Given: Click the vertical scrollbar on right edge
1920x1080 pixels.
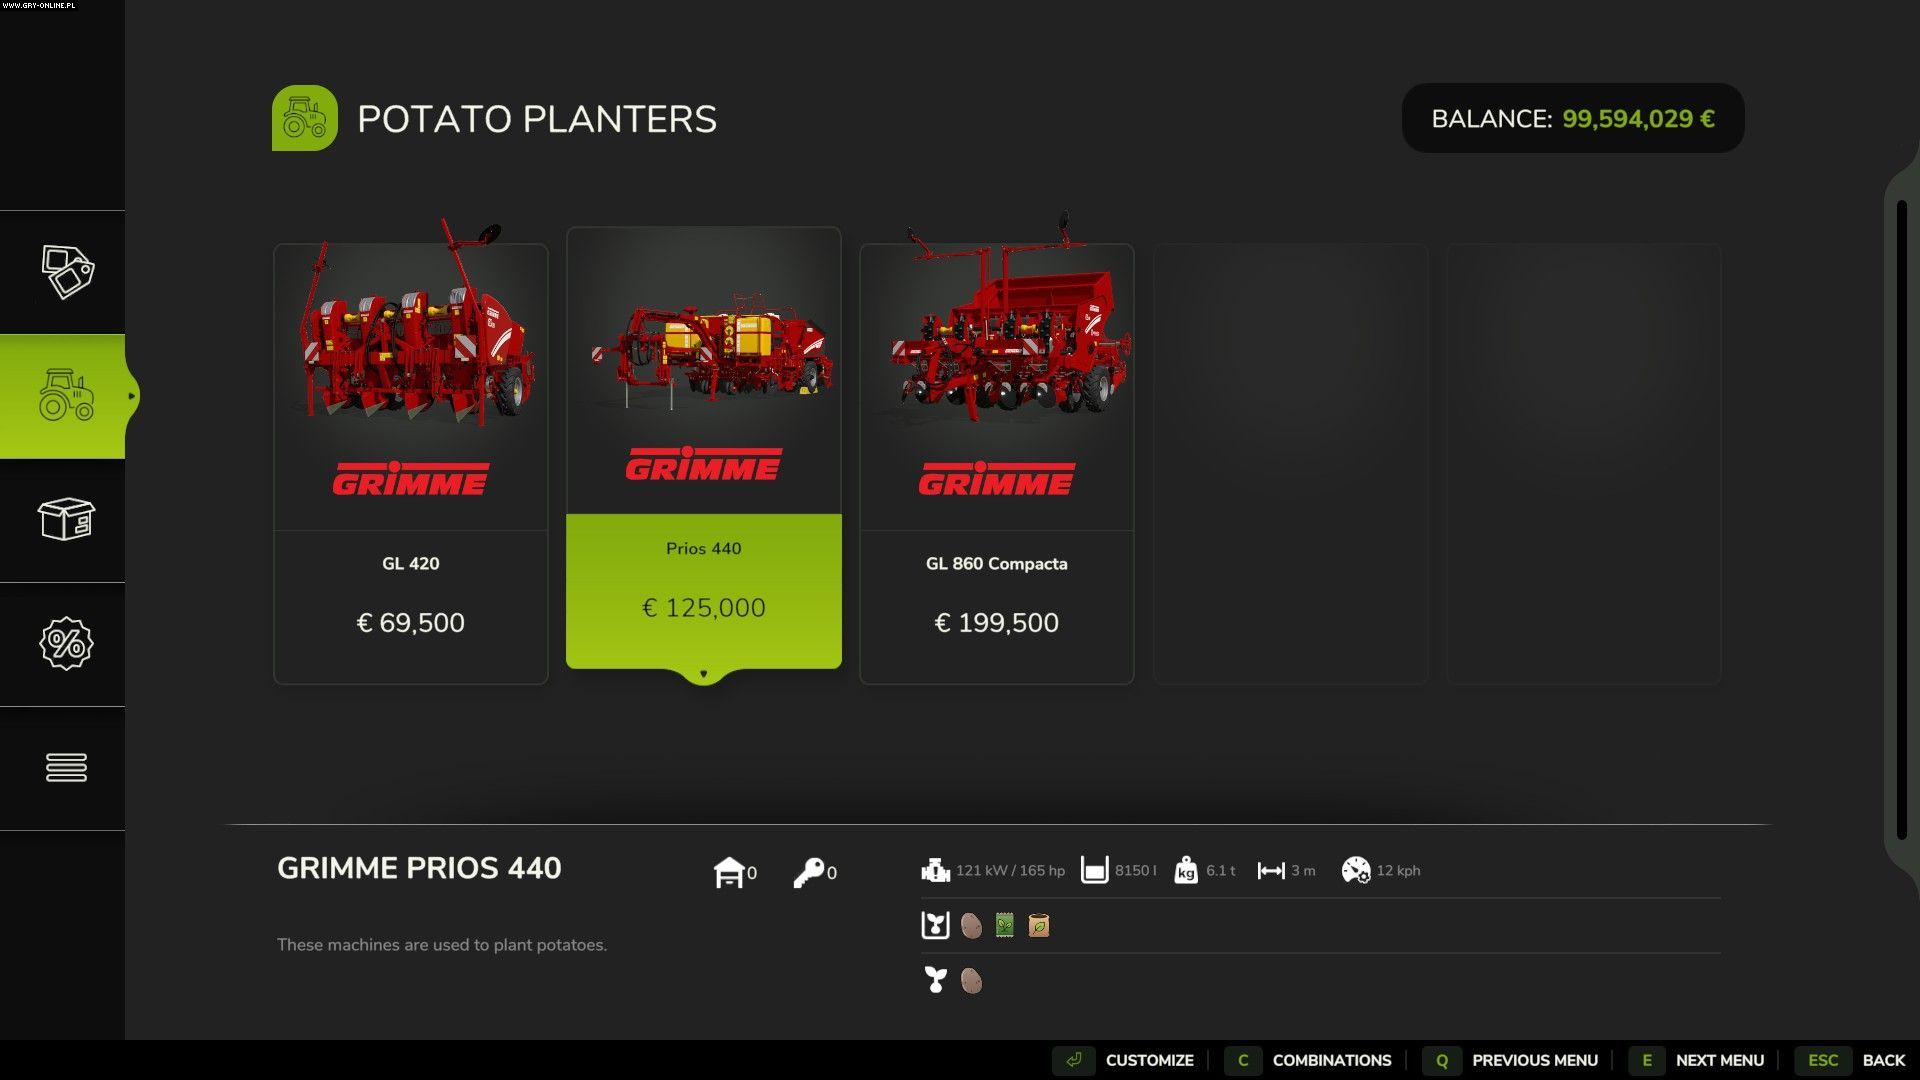Looking at the screenshot, I should 1902,520.
